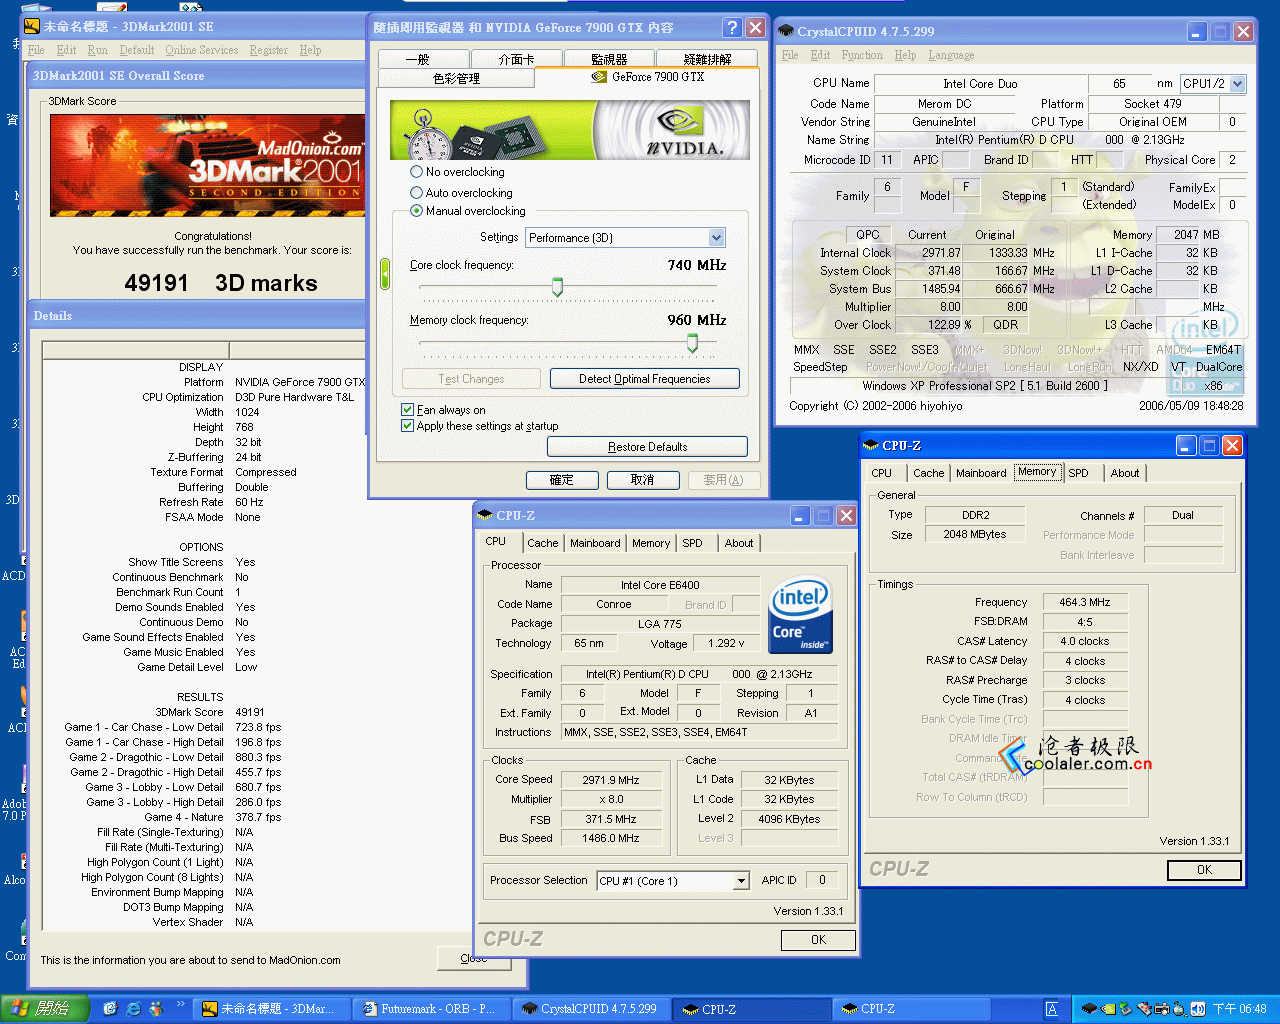
Task: Open the Processor Selection combo in CPU-Z
Action: [x=741, y=881]
